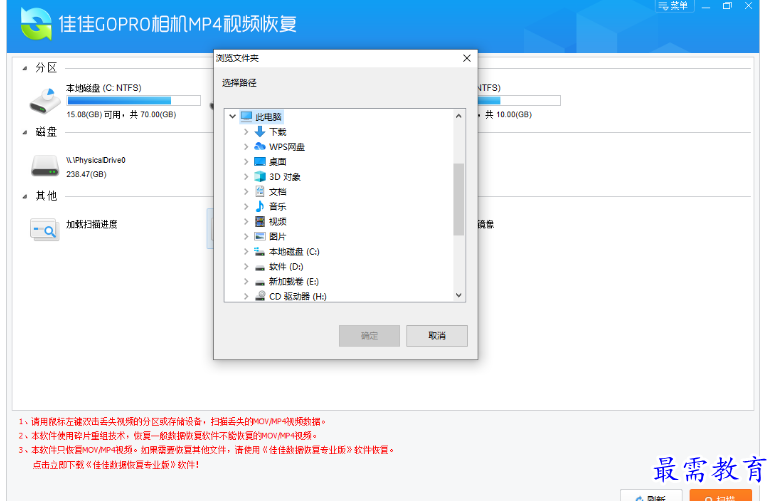Viewport: 775px width, 501px height.
Task: Click the 10.00(GB) partition usage bar
Action: click(x=518, y=101)
